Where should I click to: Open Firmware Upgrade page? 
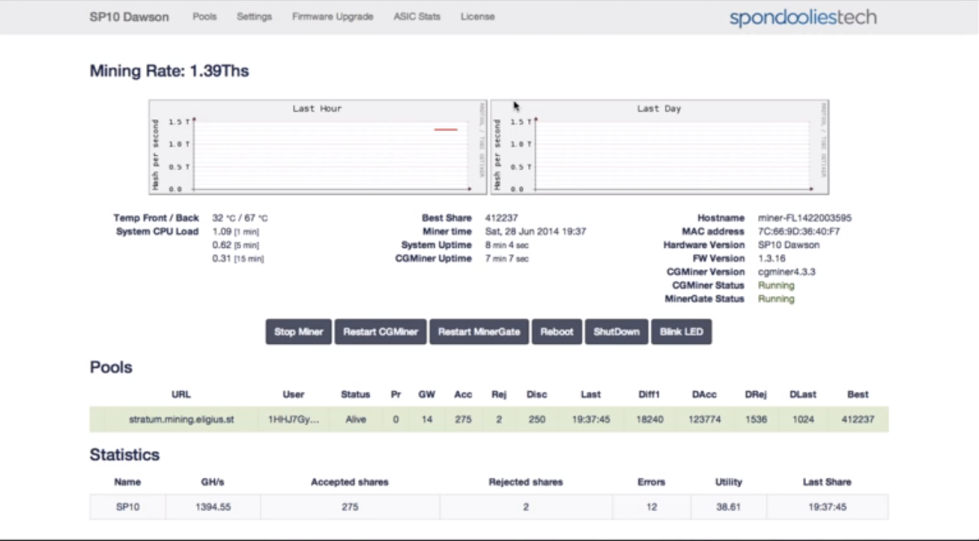coord(332,17)
